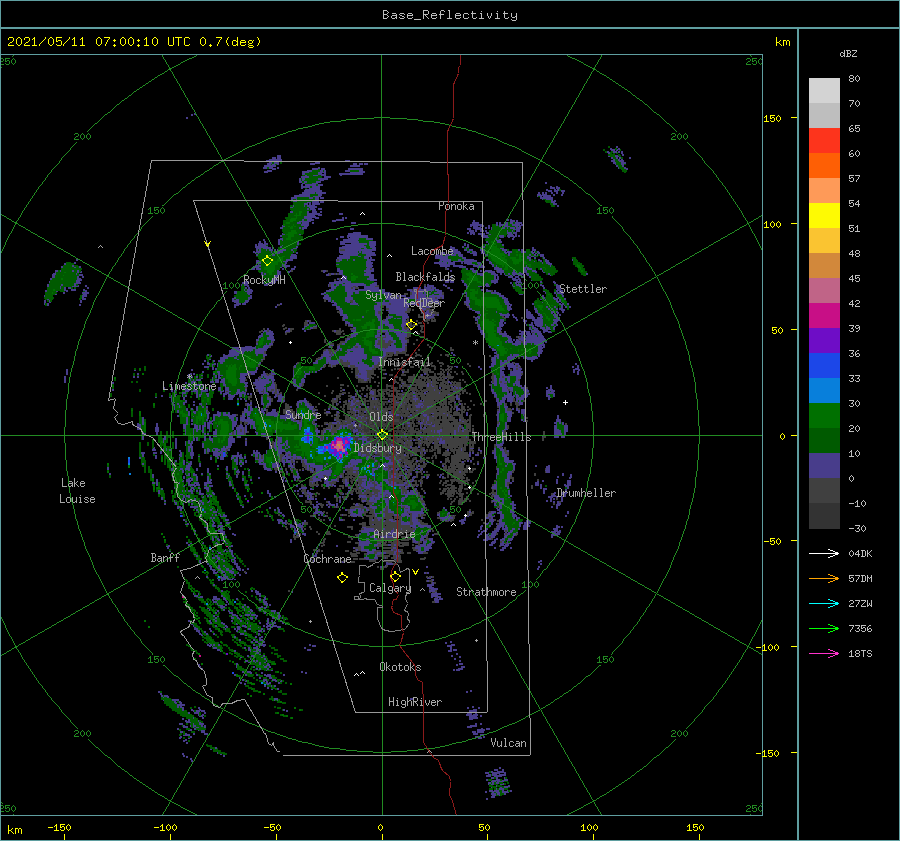Click the white plus marker near Drumheller north
The height and width of the screenshot is (841, 900).
(565, 402)
